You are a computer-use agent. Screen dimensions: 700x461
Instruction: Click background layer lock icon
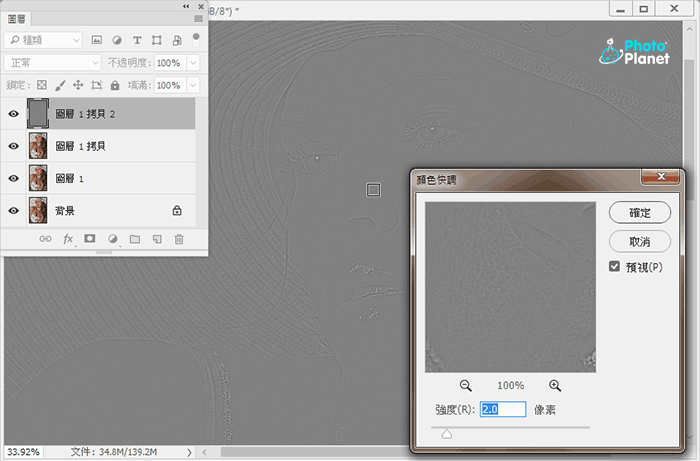coord(177,210)
